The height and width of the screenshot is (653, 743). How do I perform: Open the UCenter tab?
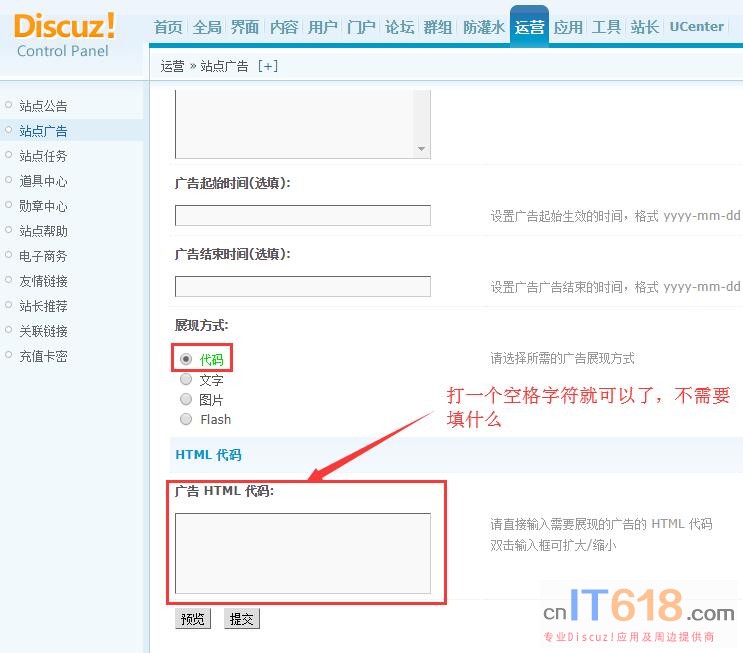tap(697, 27)
